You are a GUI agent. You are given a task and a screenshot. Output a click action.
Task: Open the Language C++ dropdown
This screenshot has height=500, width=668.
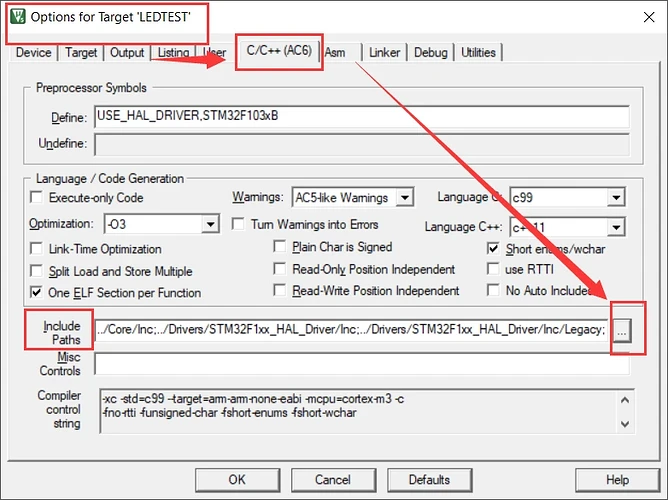click(x=616, y=228)
